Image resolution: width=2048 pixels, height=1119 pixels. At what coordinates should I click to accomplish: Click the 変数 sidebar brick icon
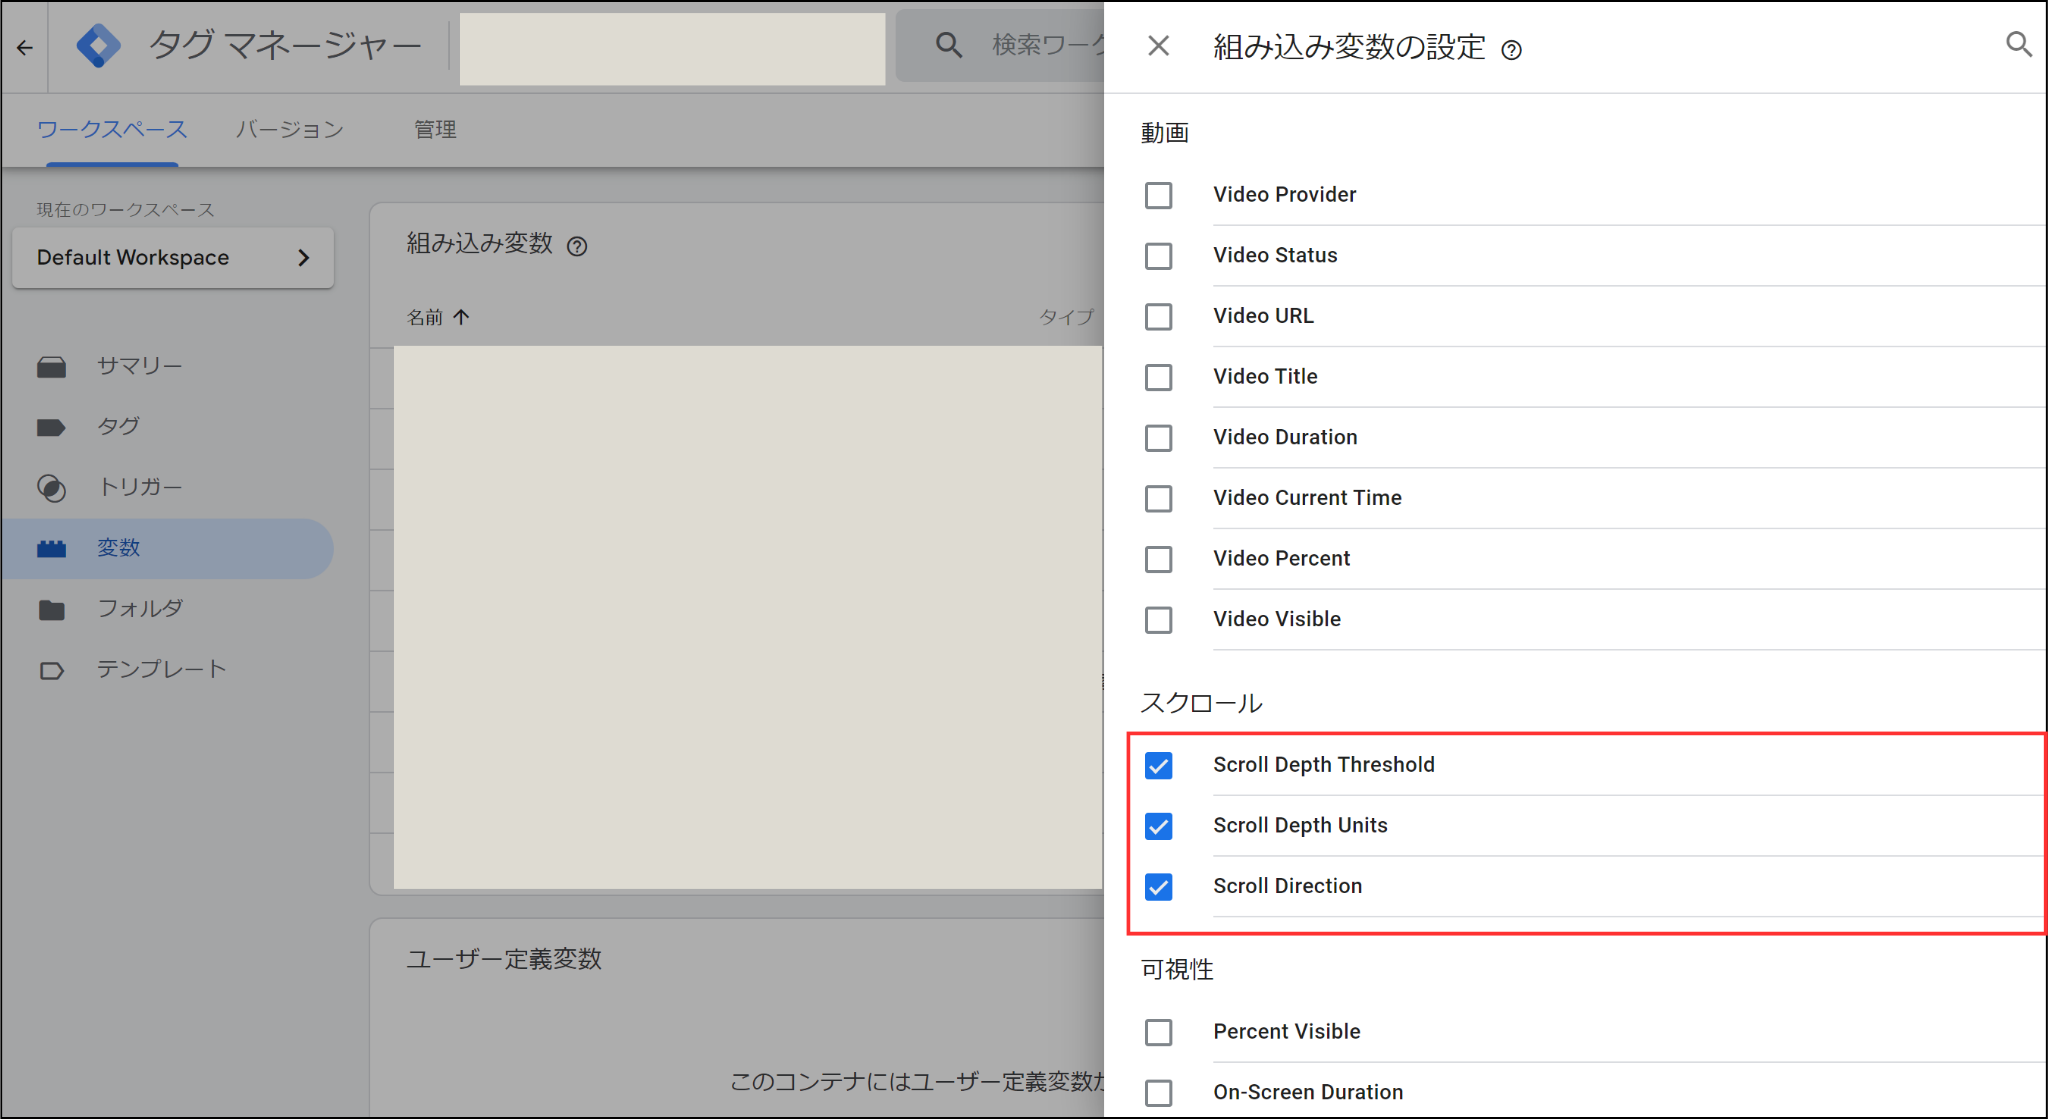[51, 549]
